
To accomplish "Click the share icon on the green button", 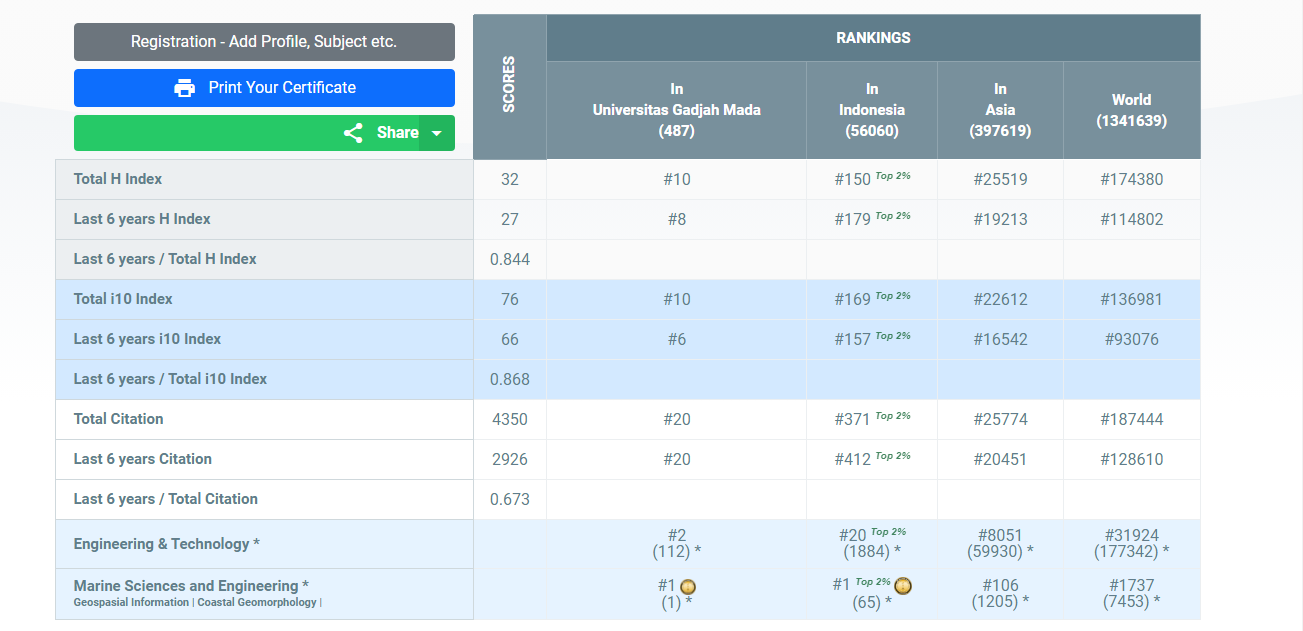I will [x=353, y=133].
